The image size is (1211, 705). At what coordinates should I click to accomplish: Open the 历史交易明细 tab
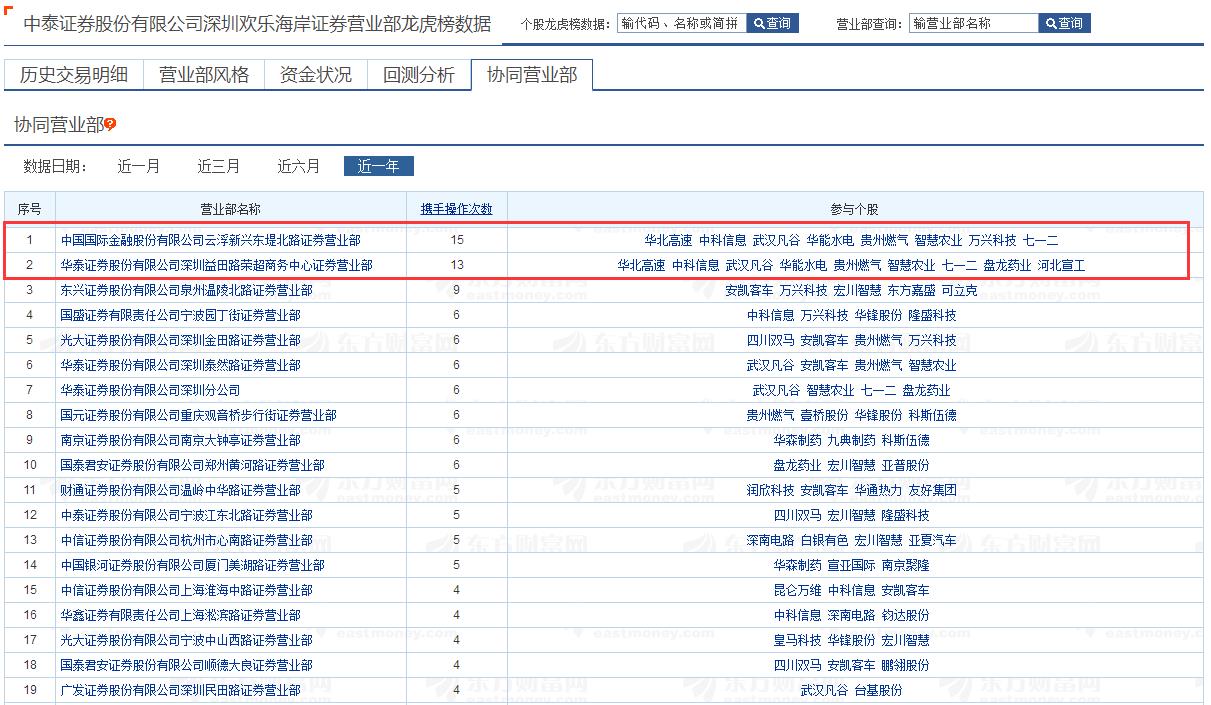pyautogui.click(x=74, y=75)
